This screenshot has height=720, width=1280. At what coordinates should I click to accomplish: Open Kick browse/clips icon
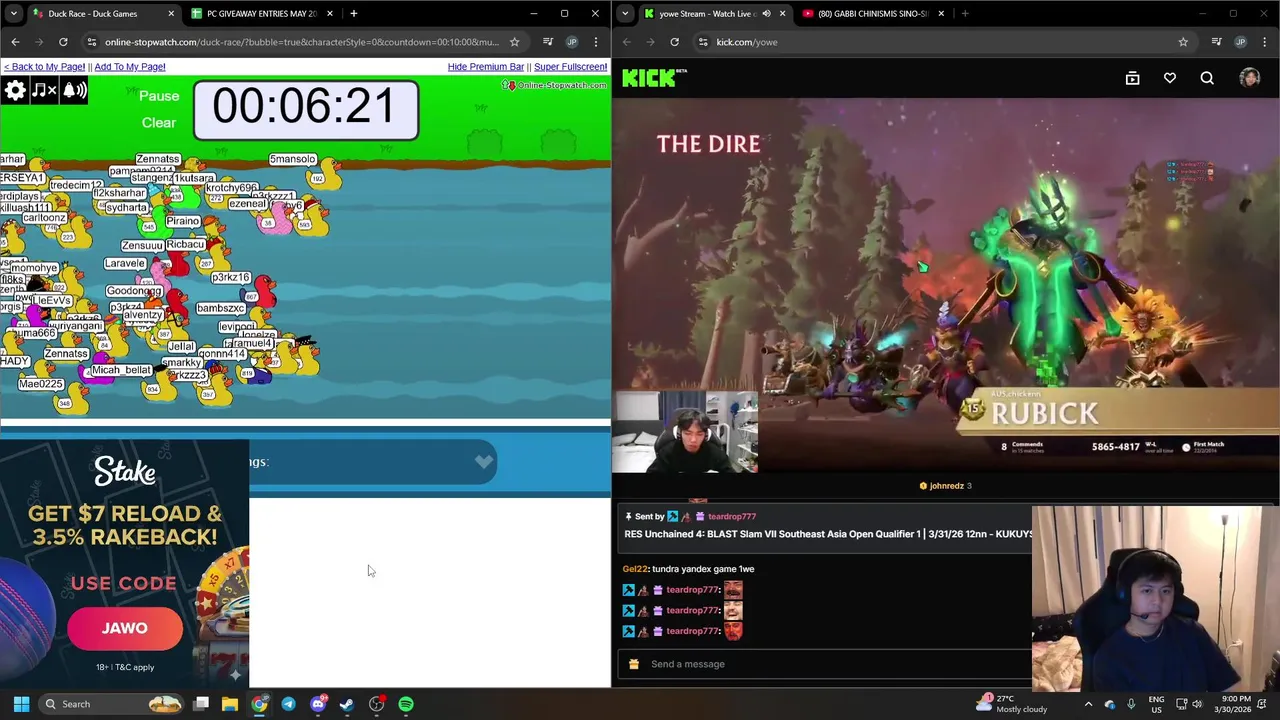pos(1132,78)
